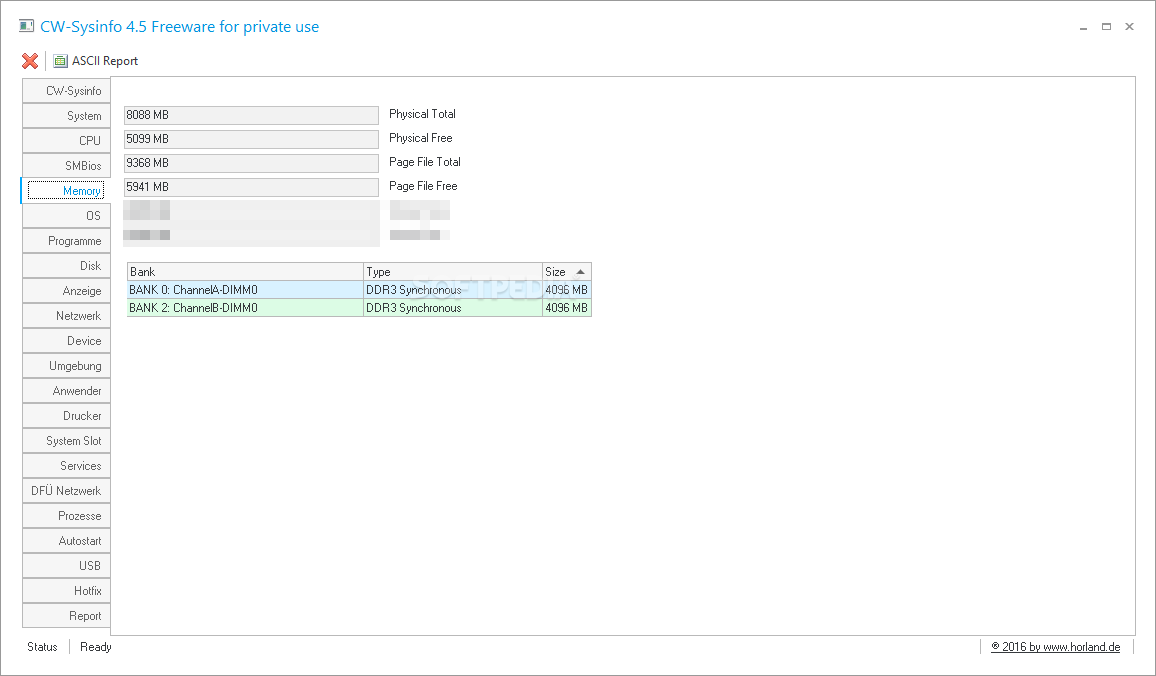The width and height of the screenshot is (1156, 676).
Task: Click the Physical Total field 8088 MB
Action: point(251,115)
